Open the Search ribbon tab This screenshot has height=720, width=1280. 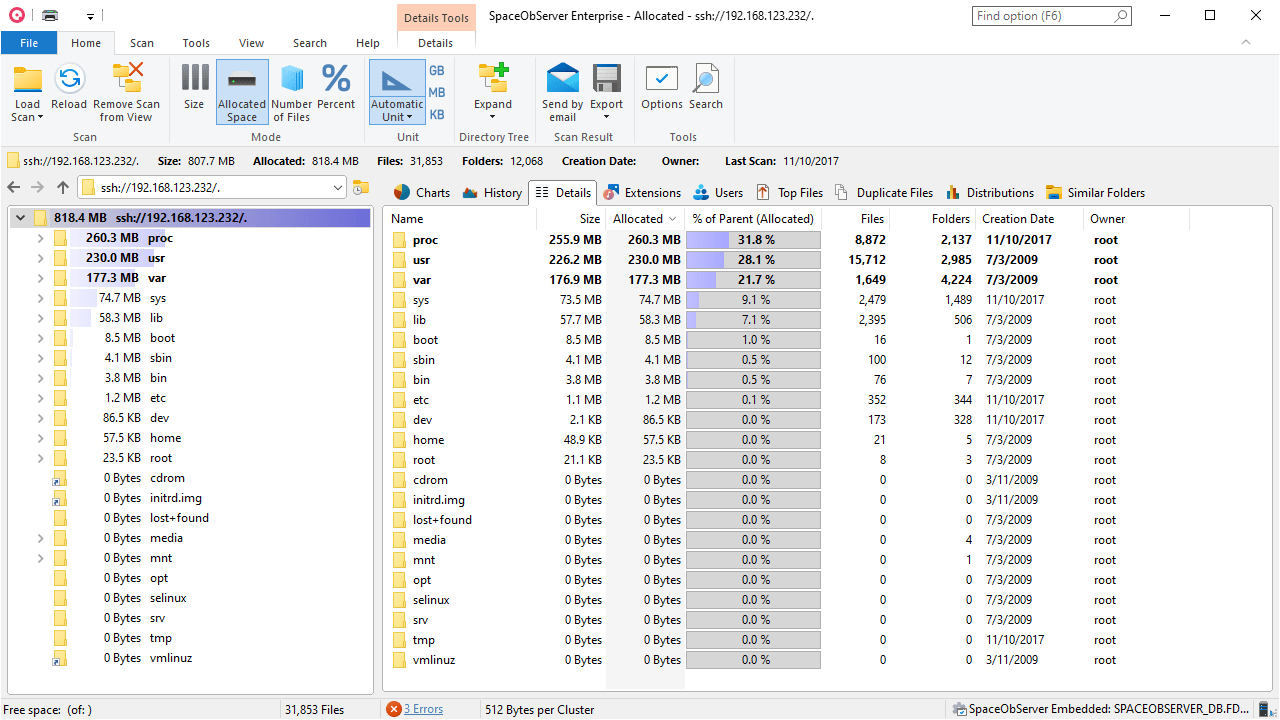coord(310,43)
